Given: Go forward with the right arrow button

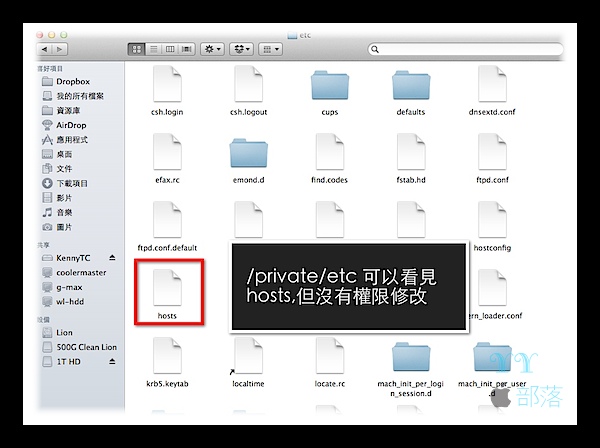Looking at the screenshot, I should (60, 49).
